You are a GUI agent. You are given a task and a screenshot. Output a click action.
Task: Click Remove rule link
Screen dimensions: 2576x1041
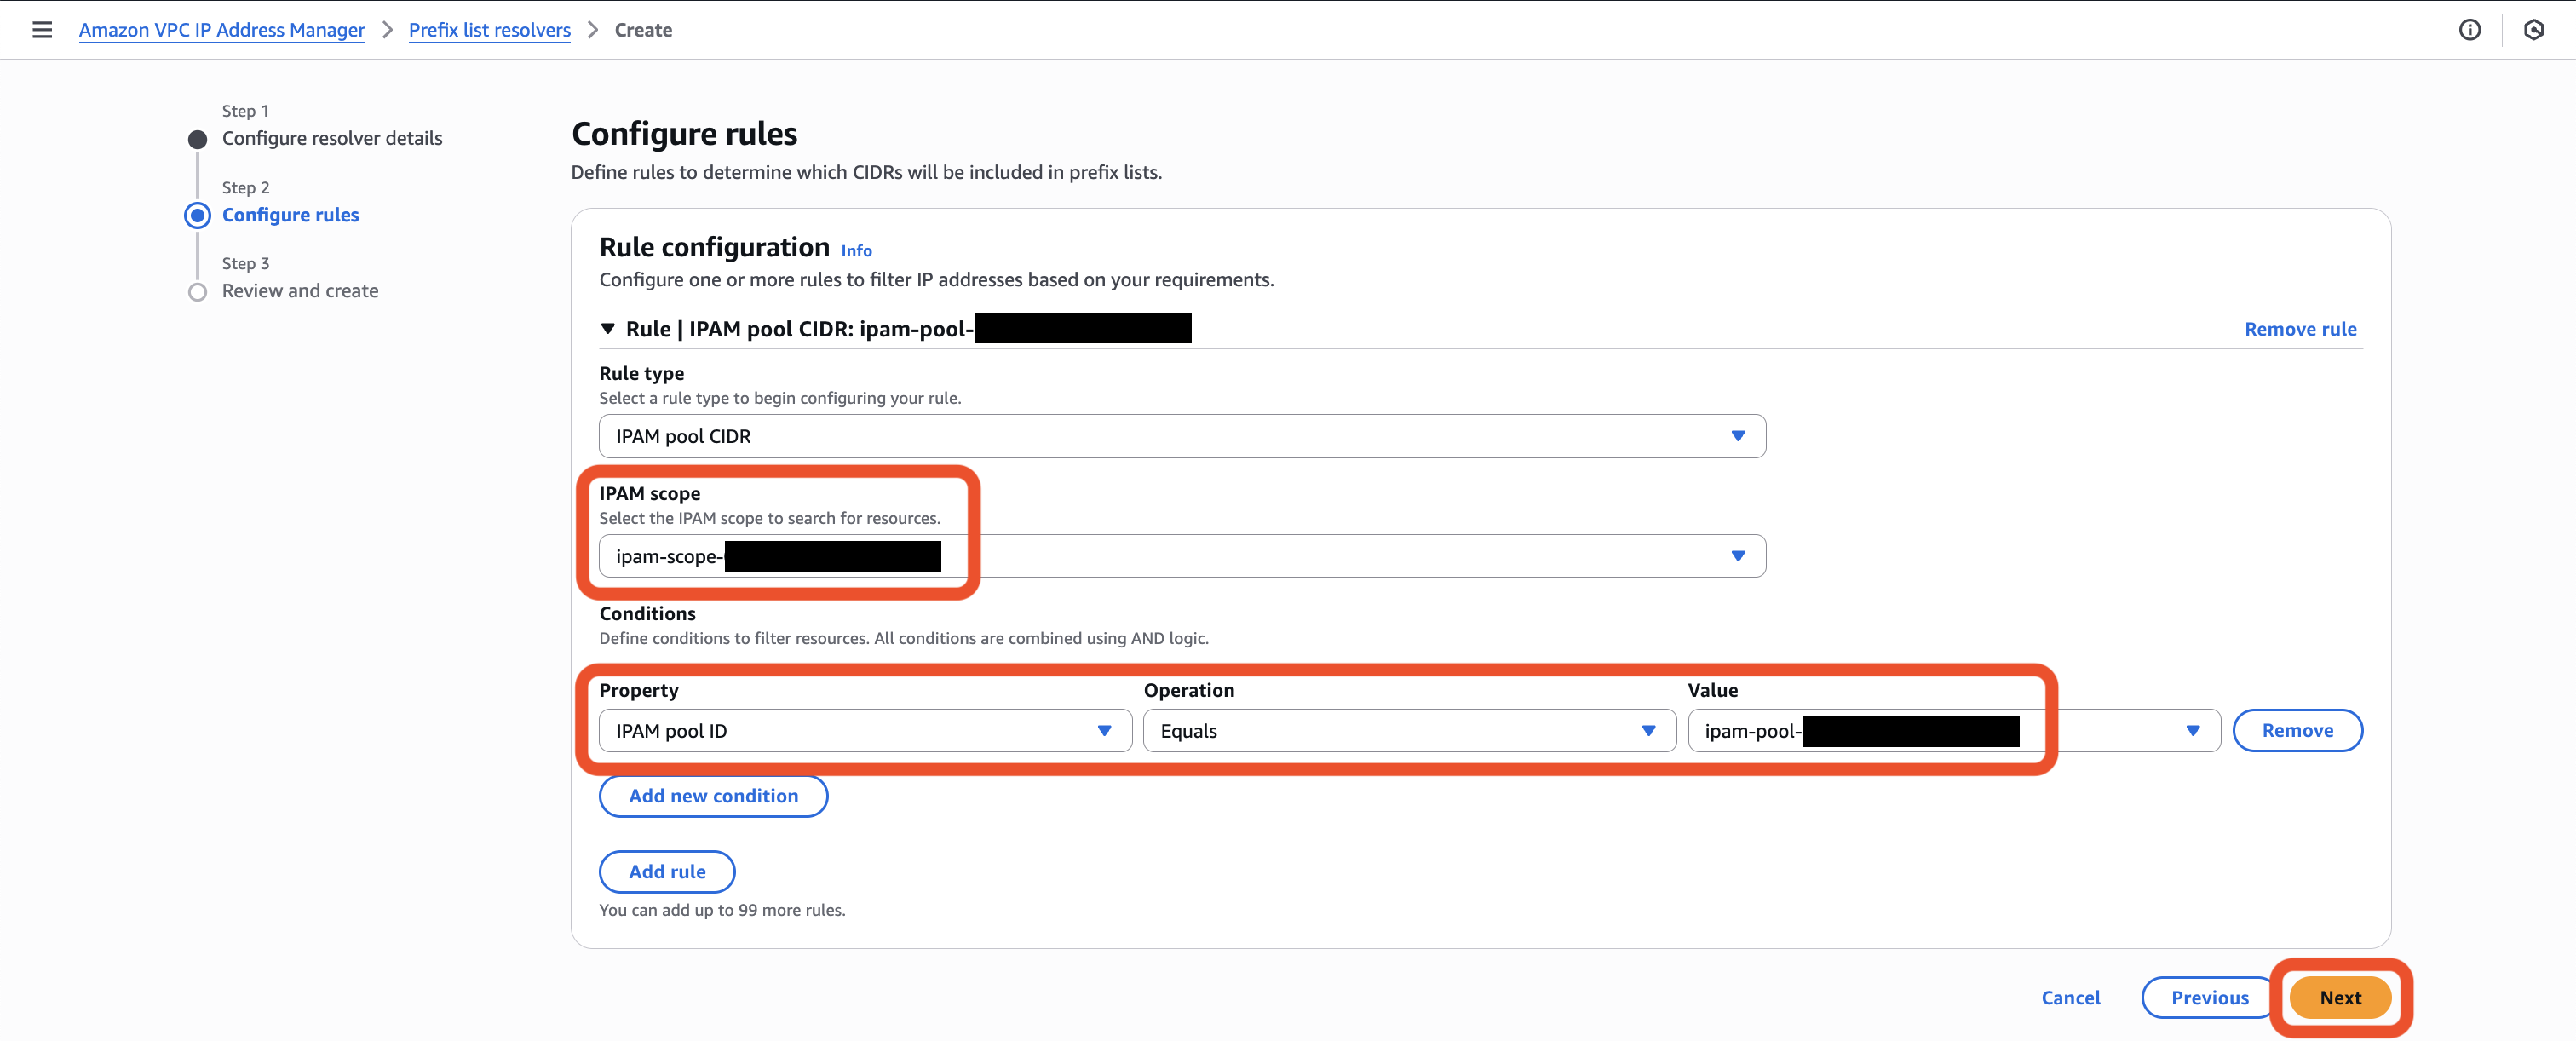point(2299,329)
